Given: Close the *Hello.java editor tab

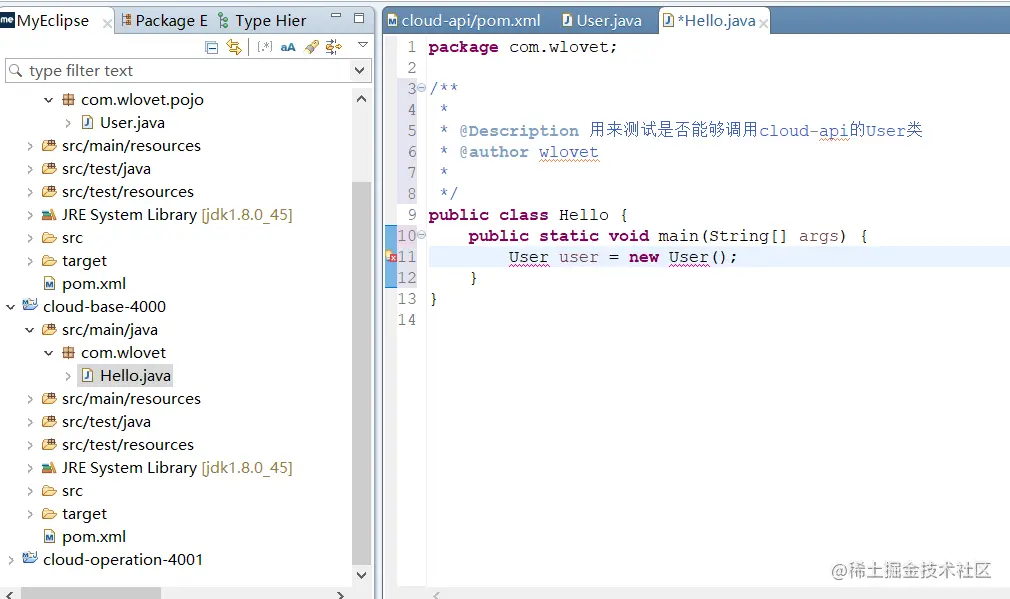Looking at the screenshot, I should point(763,24).
